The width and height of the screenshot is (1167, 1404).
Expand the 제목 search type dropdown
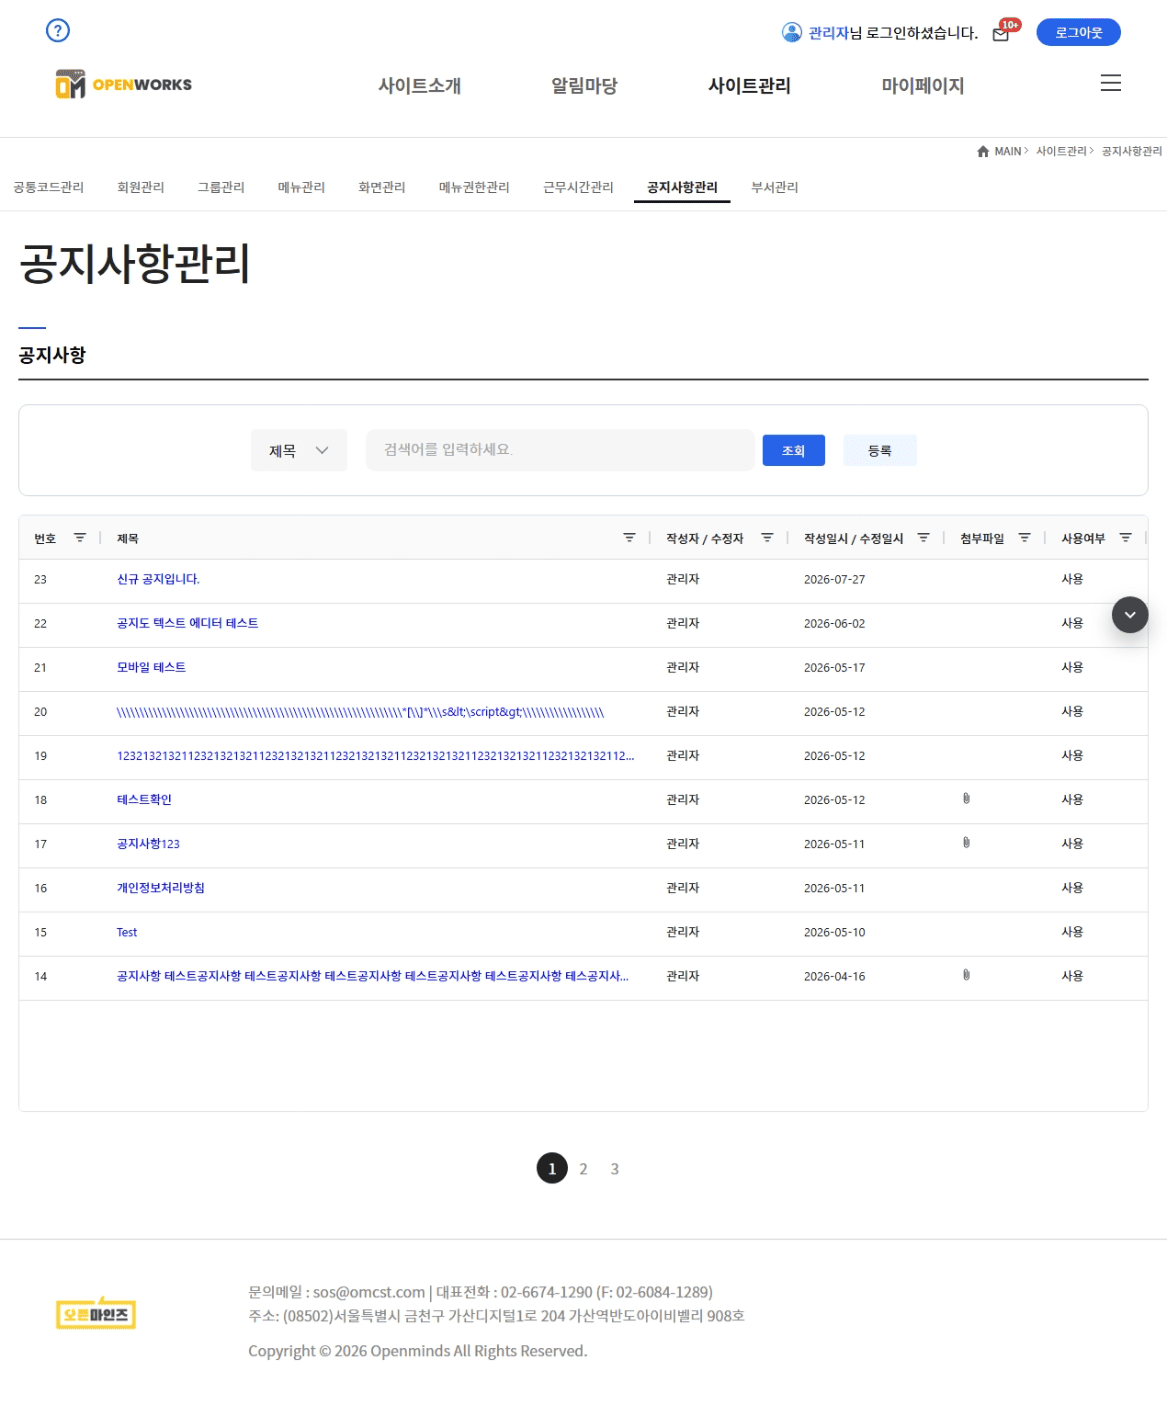click(x=299, y=450)
